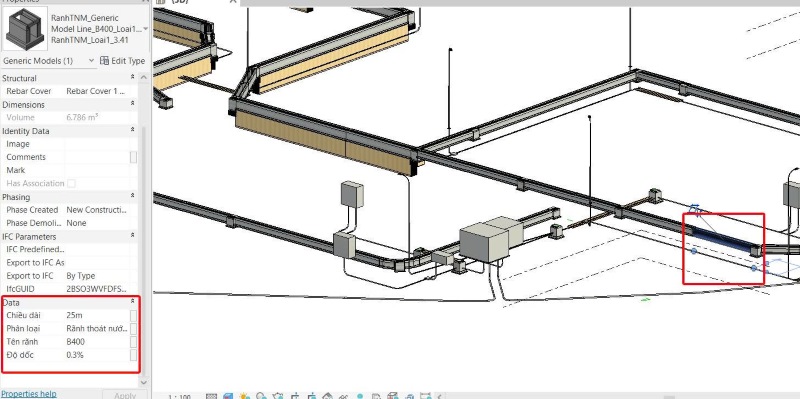Click the family type preview thumbnail
This screenshot has height=399, width=800.
25,29
